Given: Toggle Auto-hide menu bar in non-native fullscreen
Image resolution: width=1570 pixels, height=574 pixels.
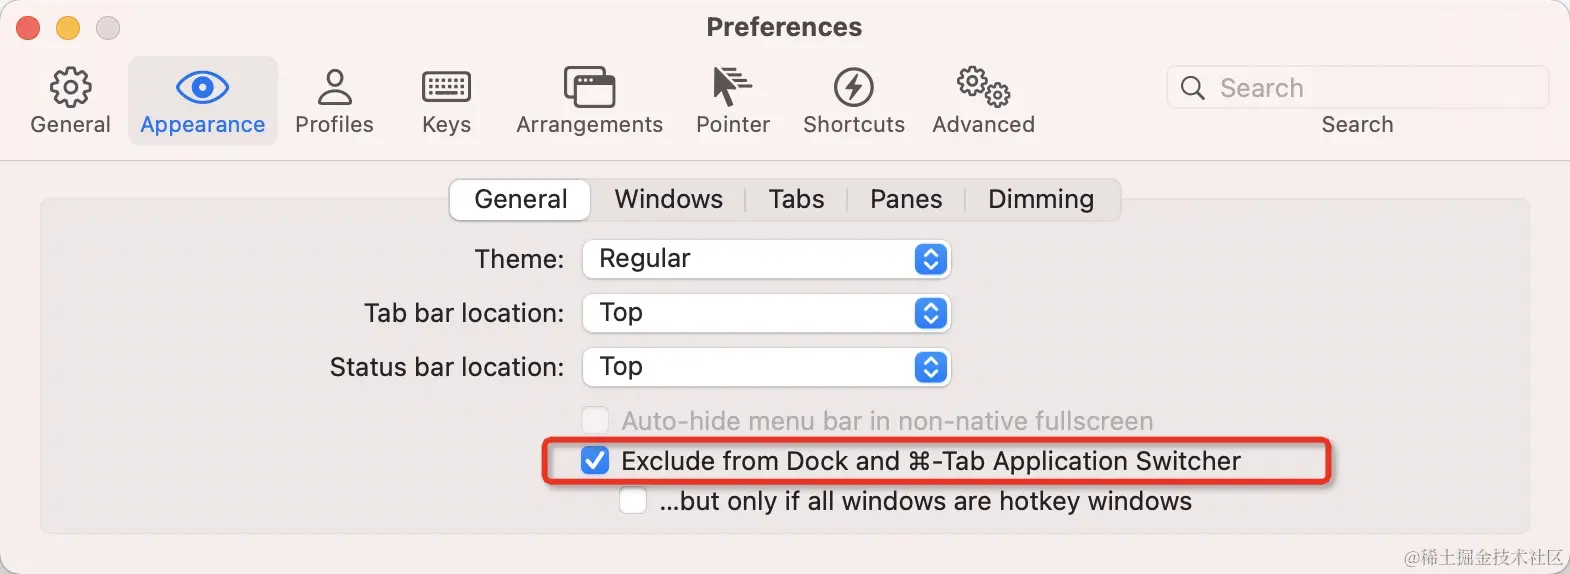Looking at the screenshot, I should pyautogui.click(x=595, y=420).
